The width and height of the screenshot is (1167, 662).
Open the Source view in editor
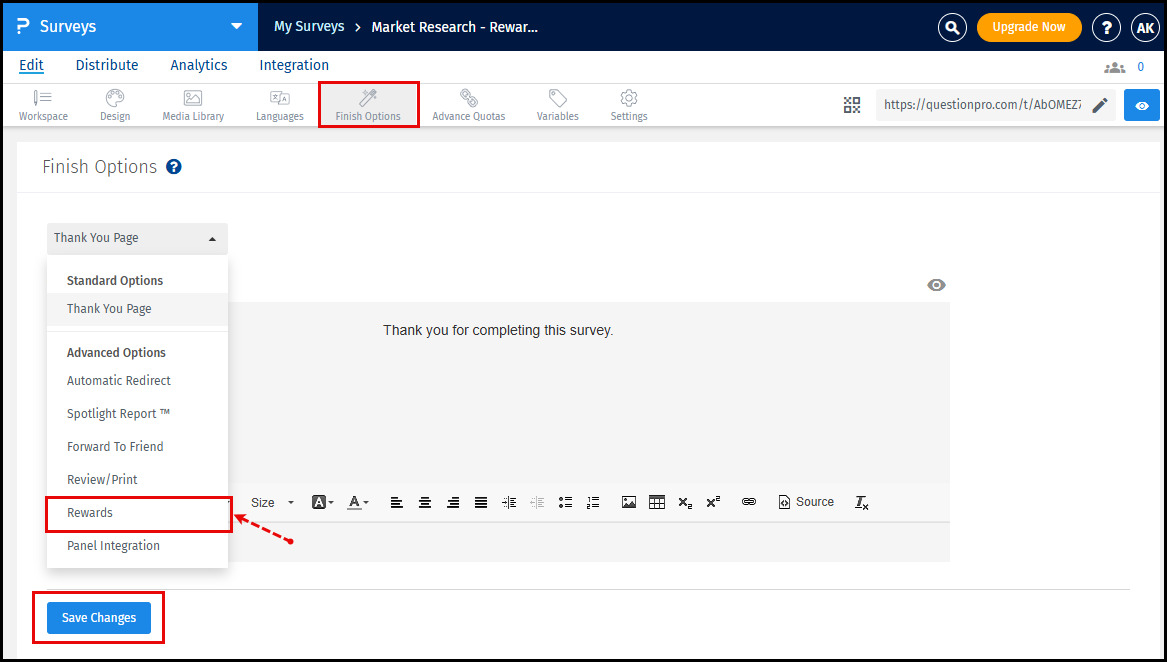click(806, 501)
